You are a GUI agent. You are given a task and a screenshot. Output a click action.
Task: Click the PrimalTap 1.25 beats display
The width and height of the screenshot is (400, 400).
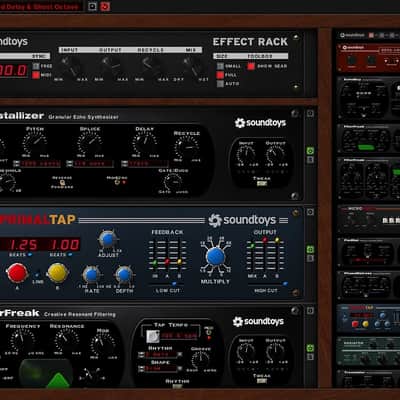coord(23,245)
